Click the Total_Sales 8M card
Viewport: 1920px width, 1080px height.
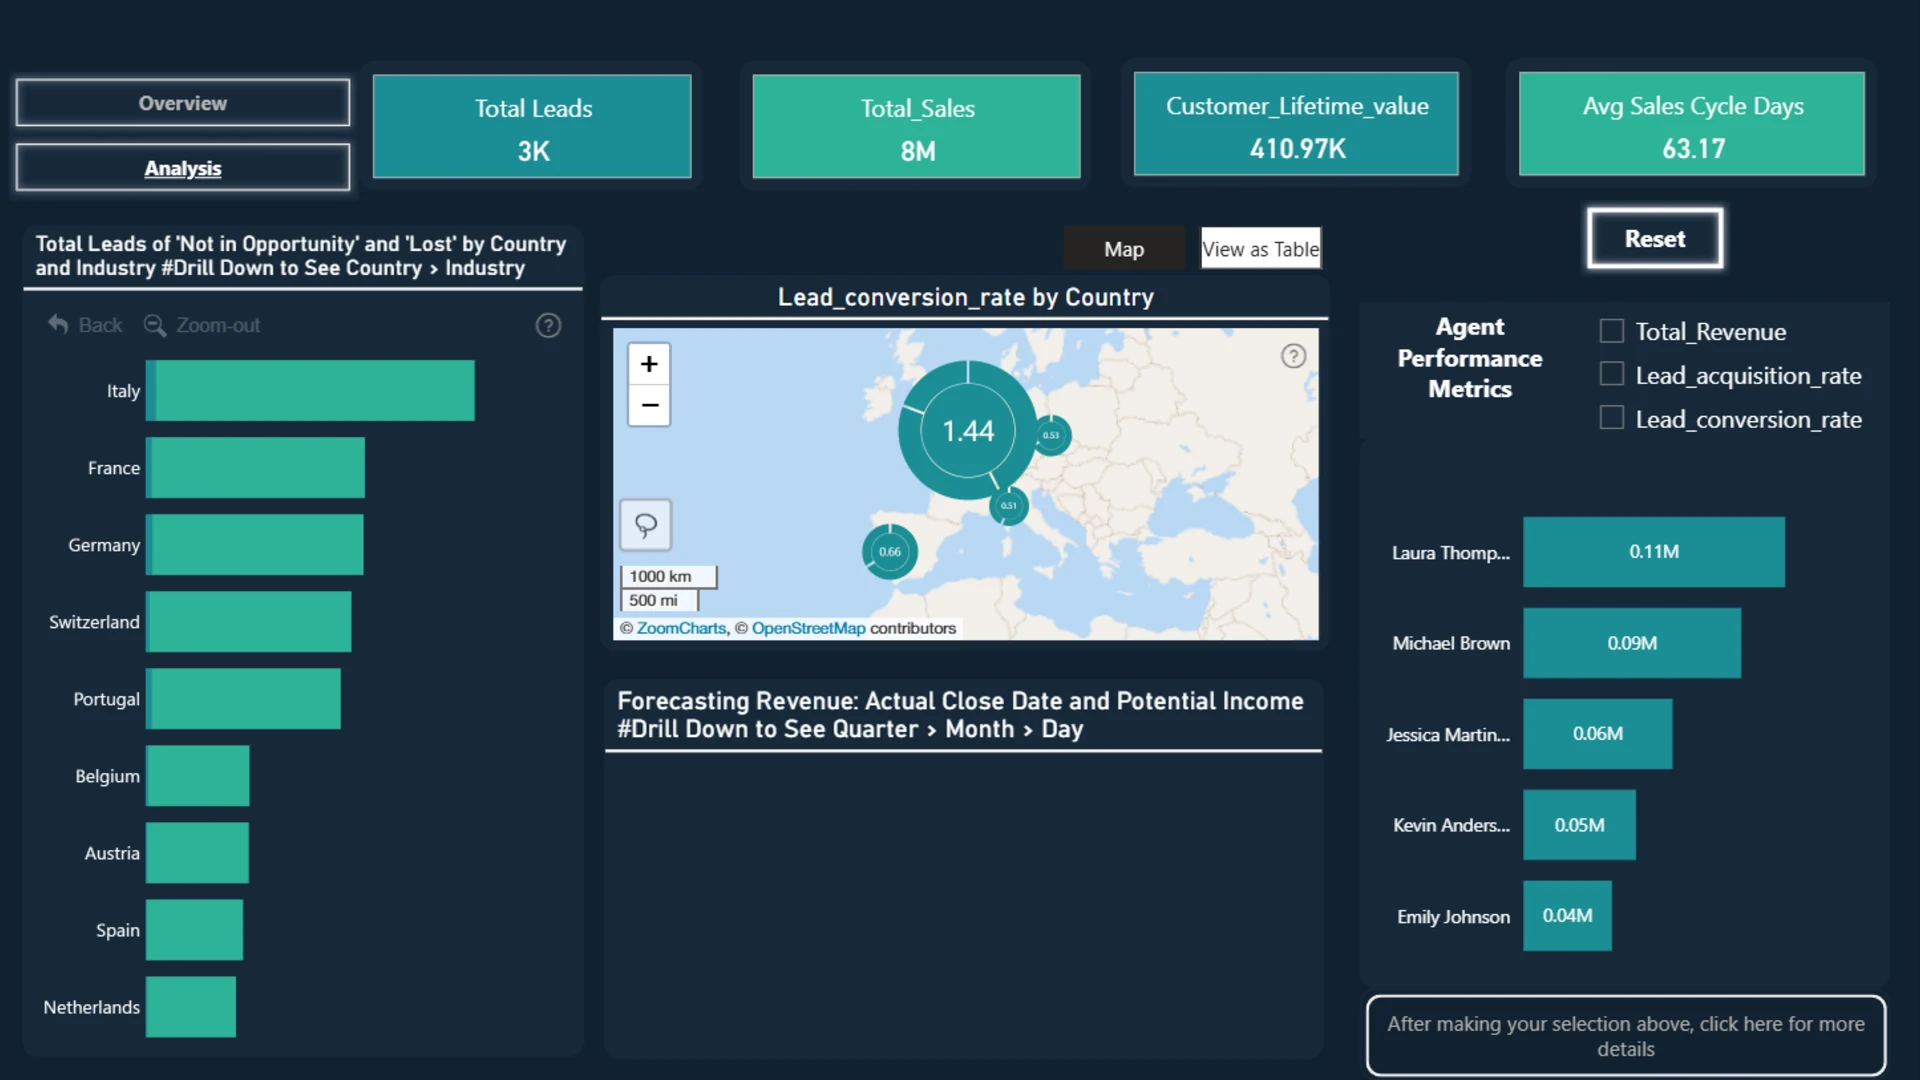[917, 127]
